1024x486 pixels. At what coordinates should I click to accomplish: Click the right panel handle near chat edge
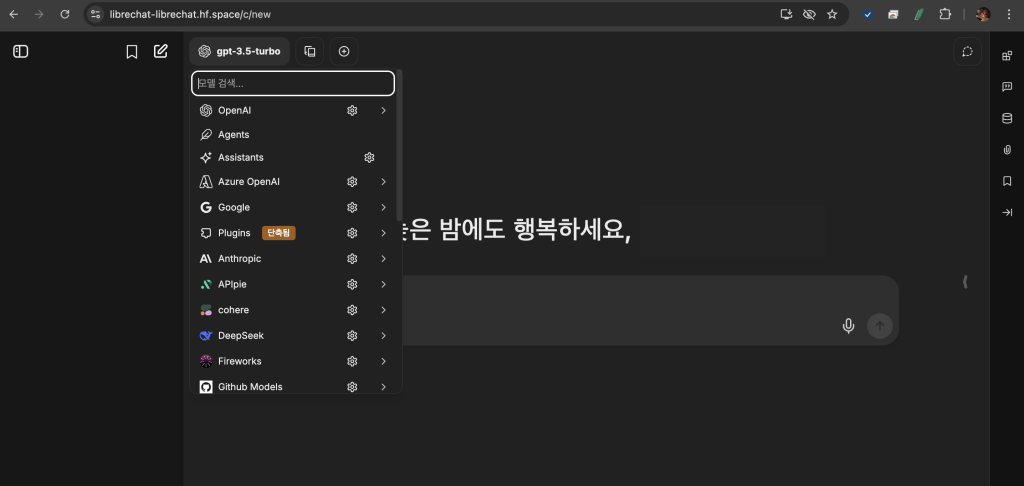pos(965,282)
